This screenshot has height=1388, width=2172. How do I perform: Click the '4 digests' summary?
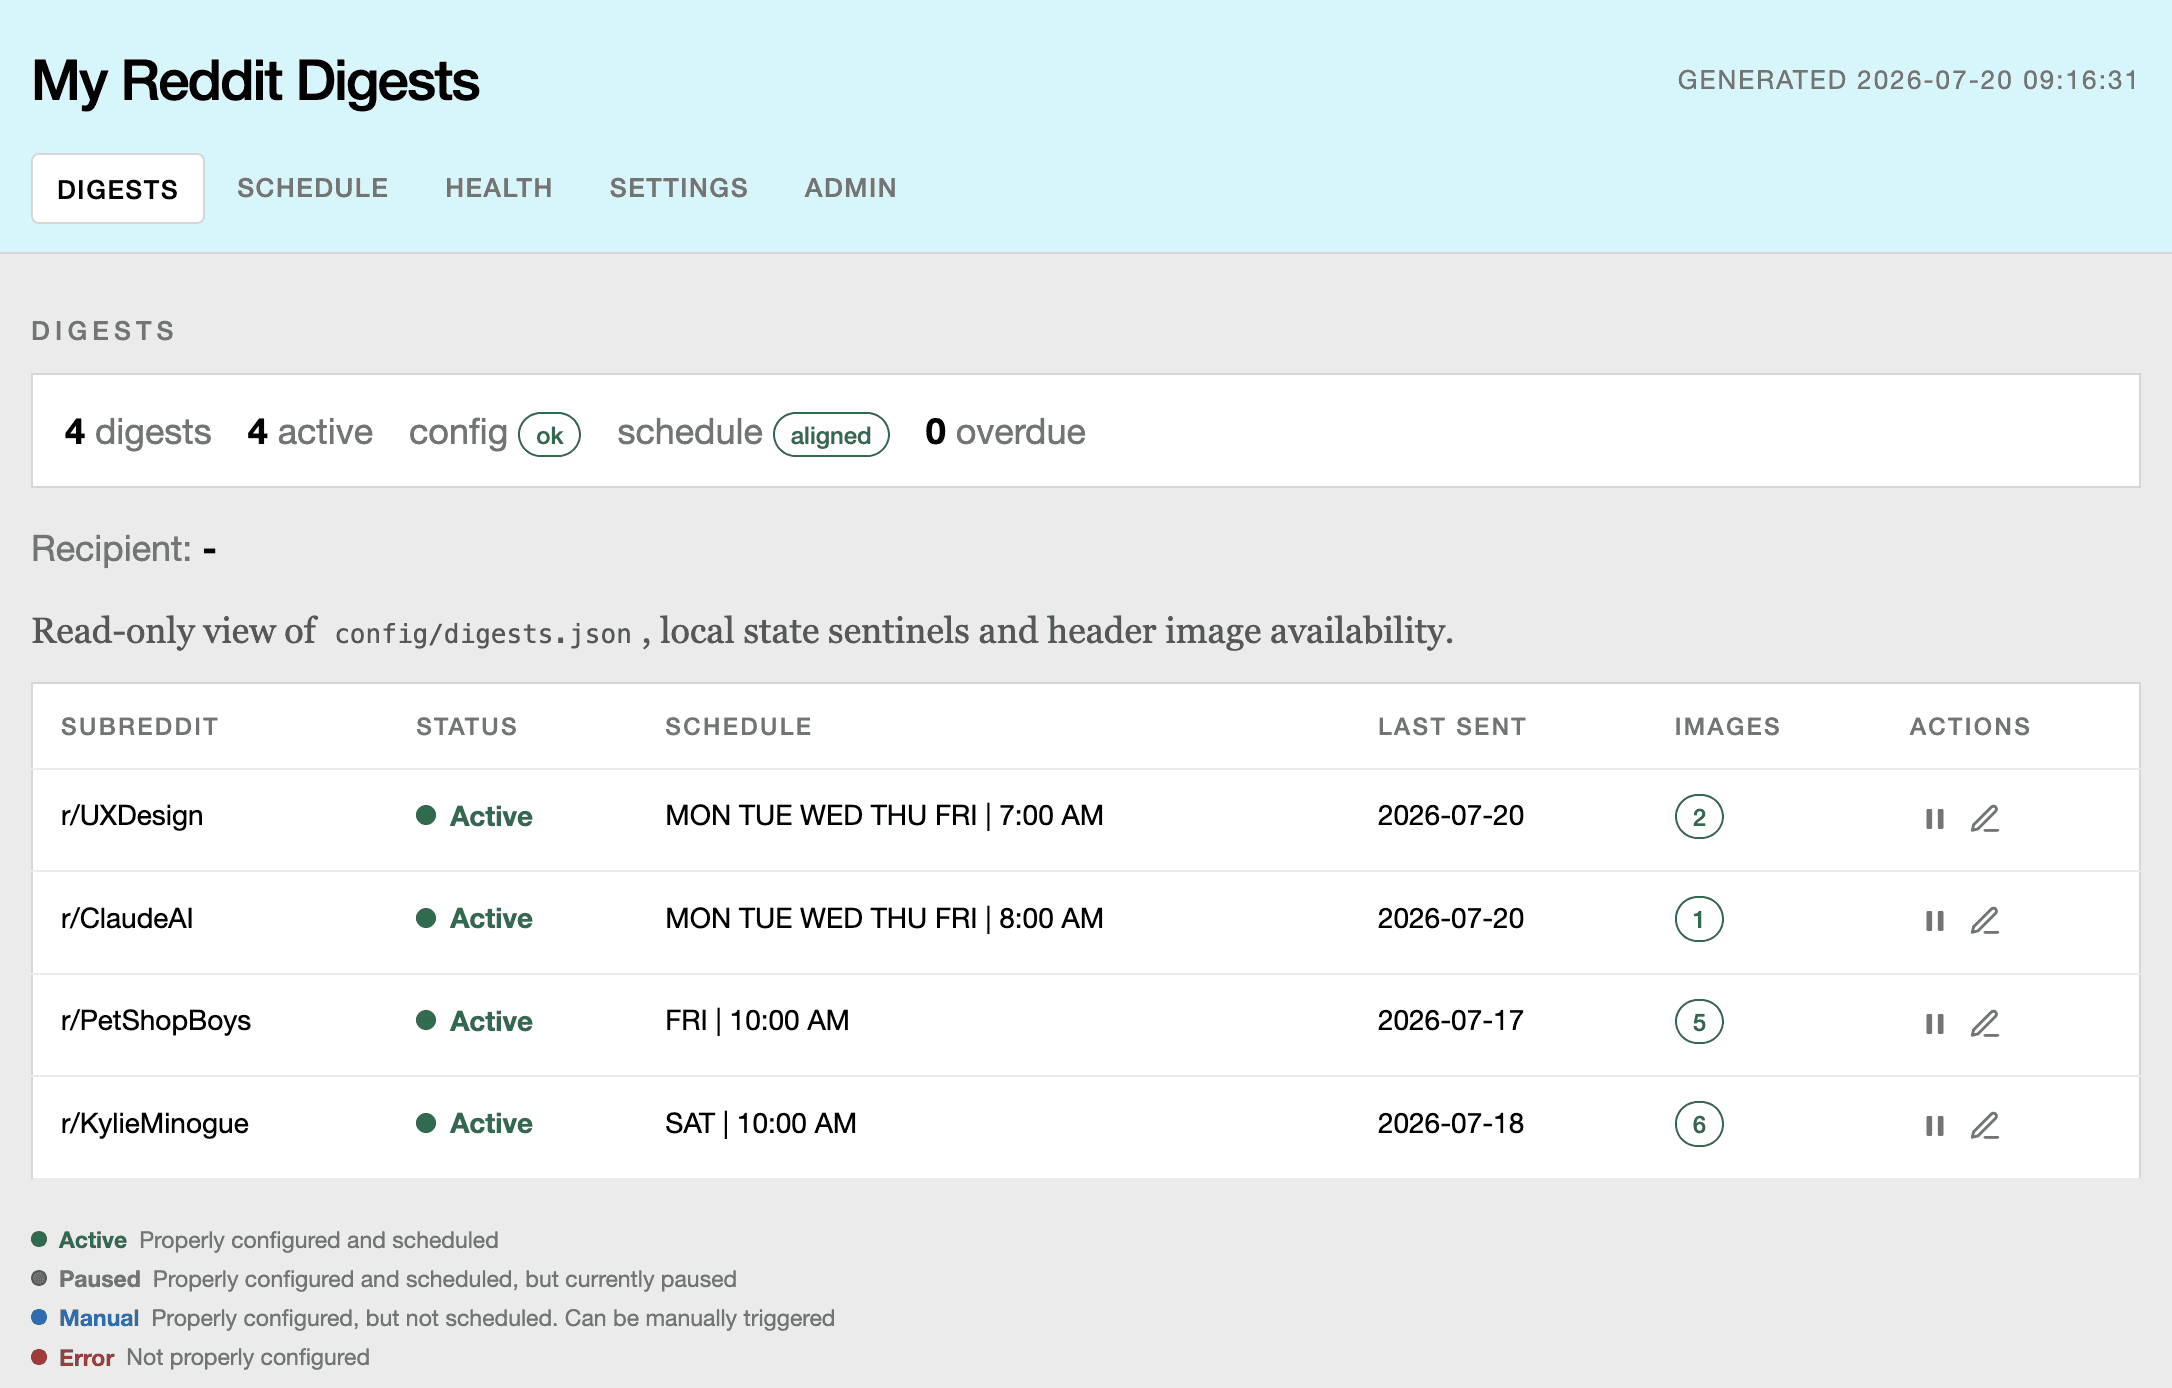(138, 432)
